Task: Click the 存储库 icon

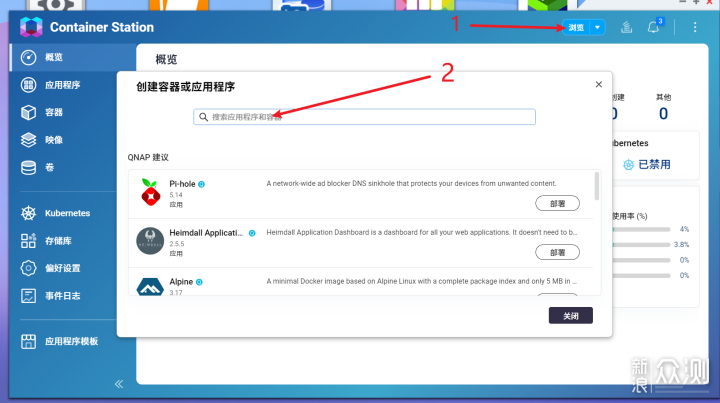Action: [28, 241]
